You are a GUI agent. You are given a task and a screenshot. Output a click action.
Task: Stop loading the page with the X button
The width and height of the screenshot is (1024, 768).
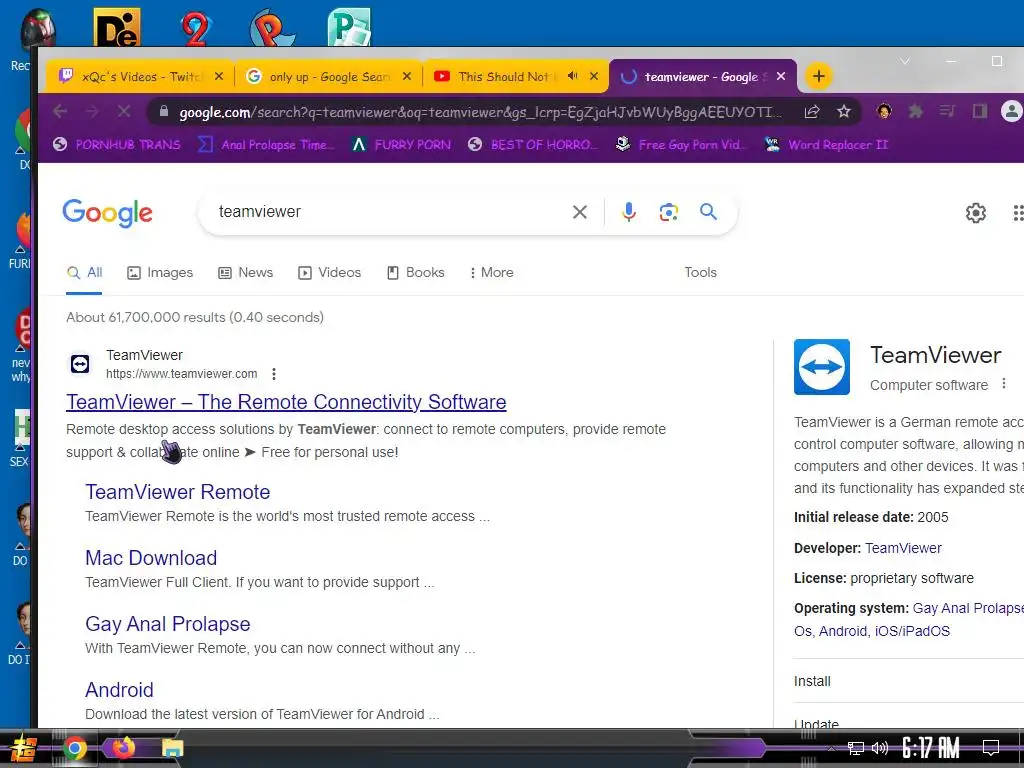tap(123, 112)
